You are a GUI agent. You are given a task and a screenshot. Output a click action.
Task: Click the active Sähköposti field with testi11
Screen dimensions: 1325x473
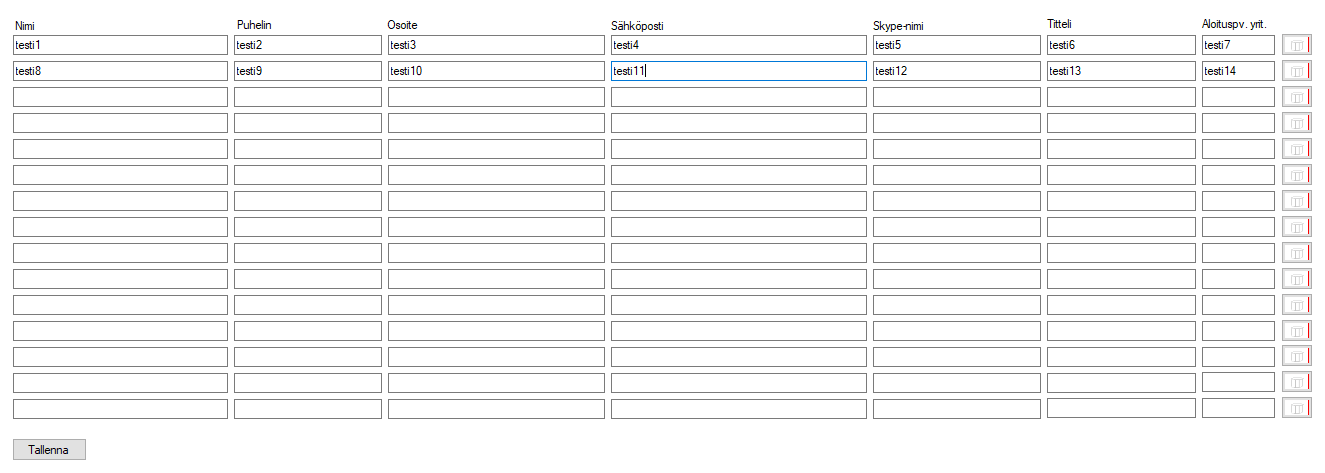pyautogui.click(x=739, y=71)
